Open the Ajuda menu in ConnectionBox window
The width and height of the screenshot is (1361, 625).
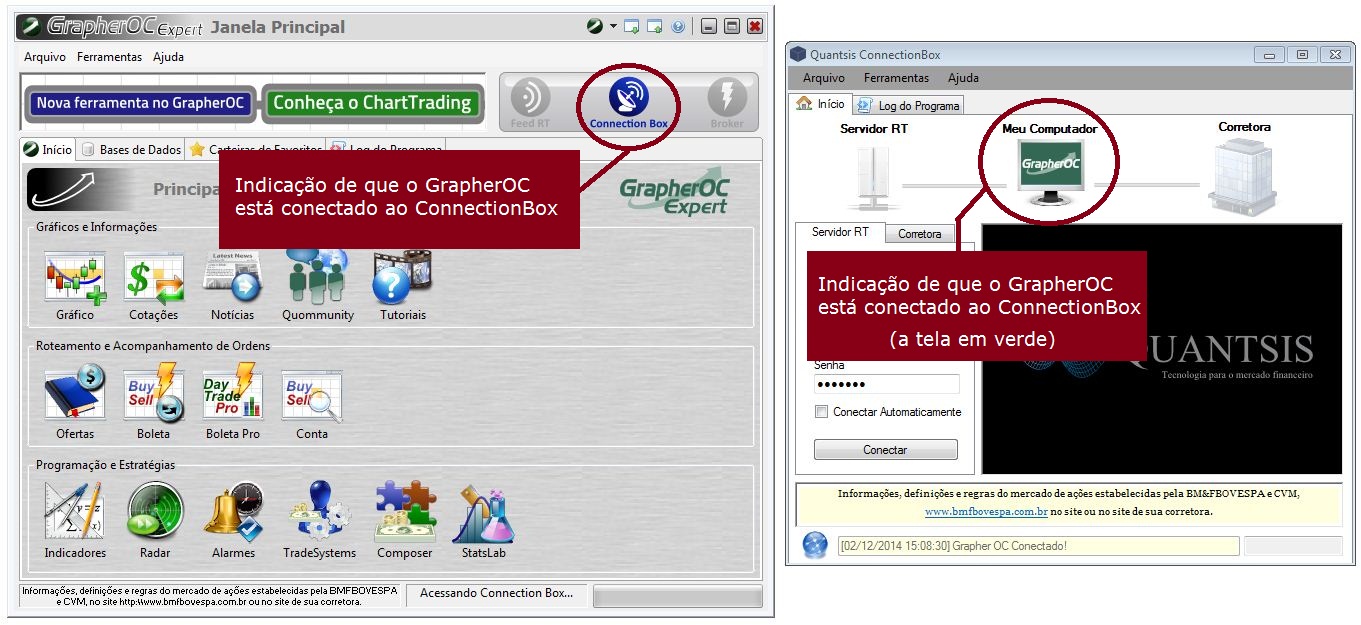[963, 78]
